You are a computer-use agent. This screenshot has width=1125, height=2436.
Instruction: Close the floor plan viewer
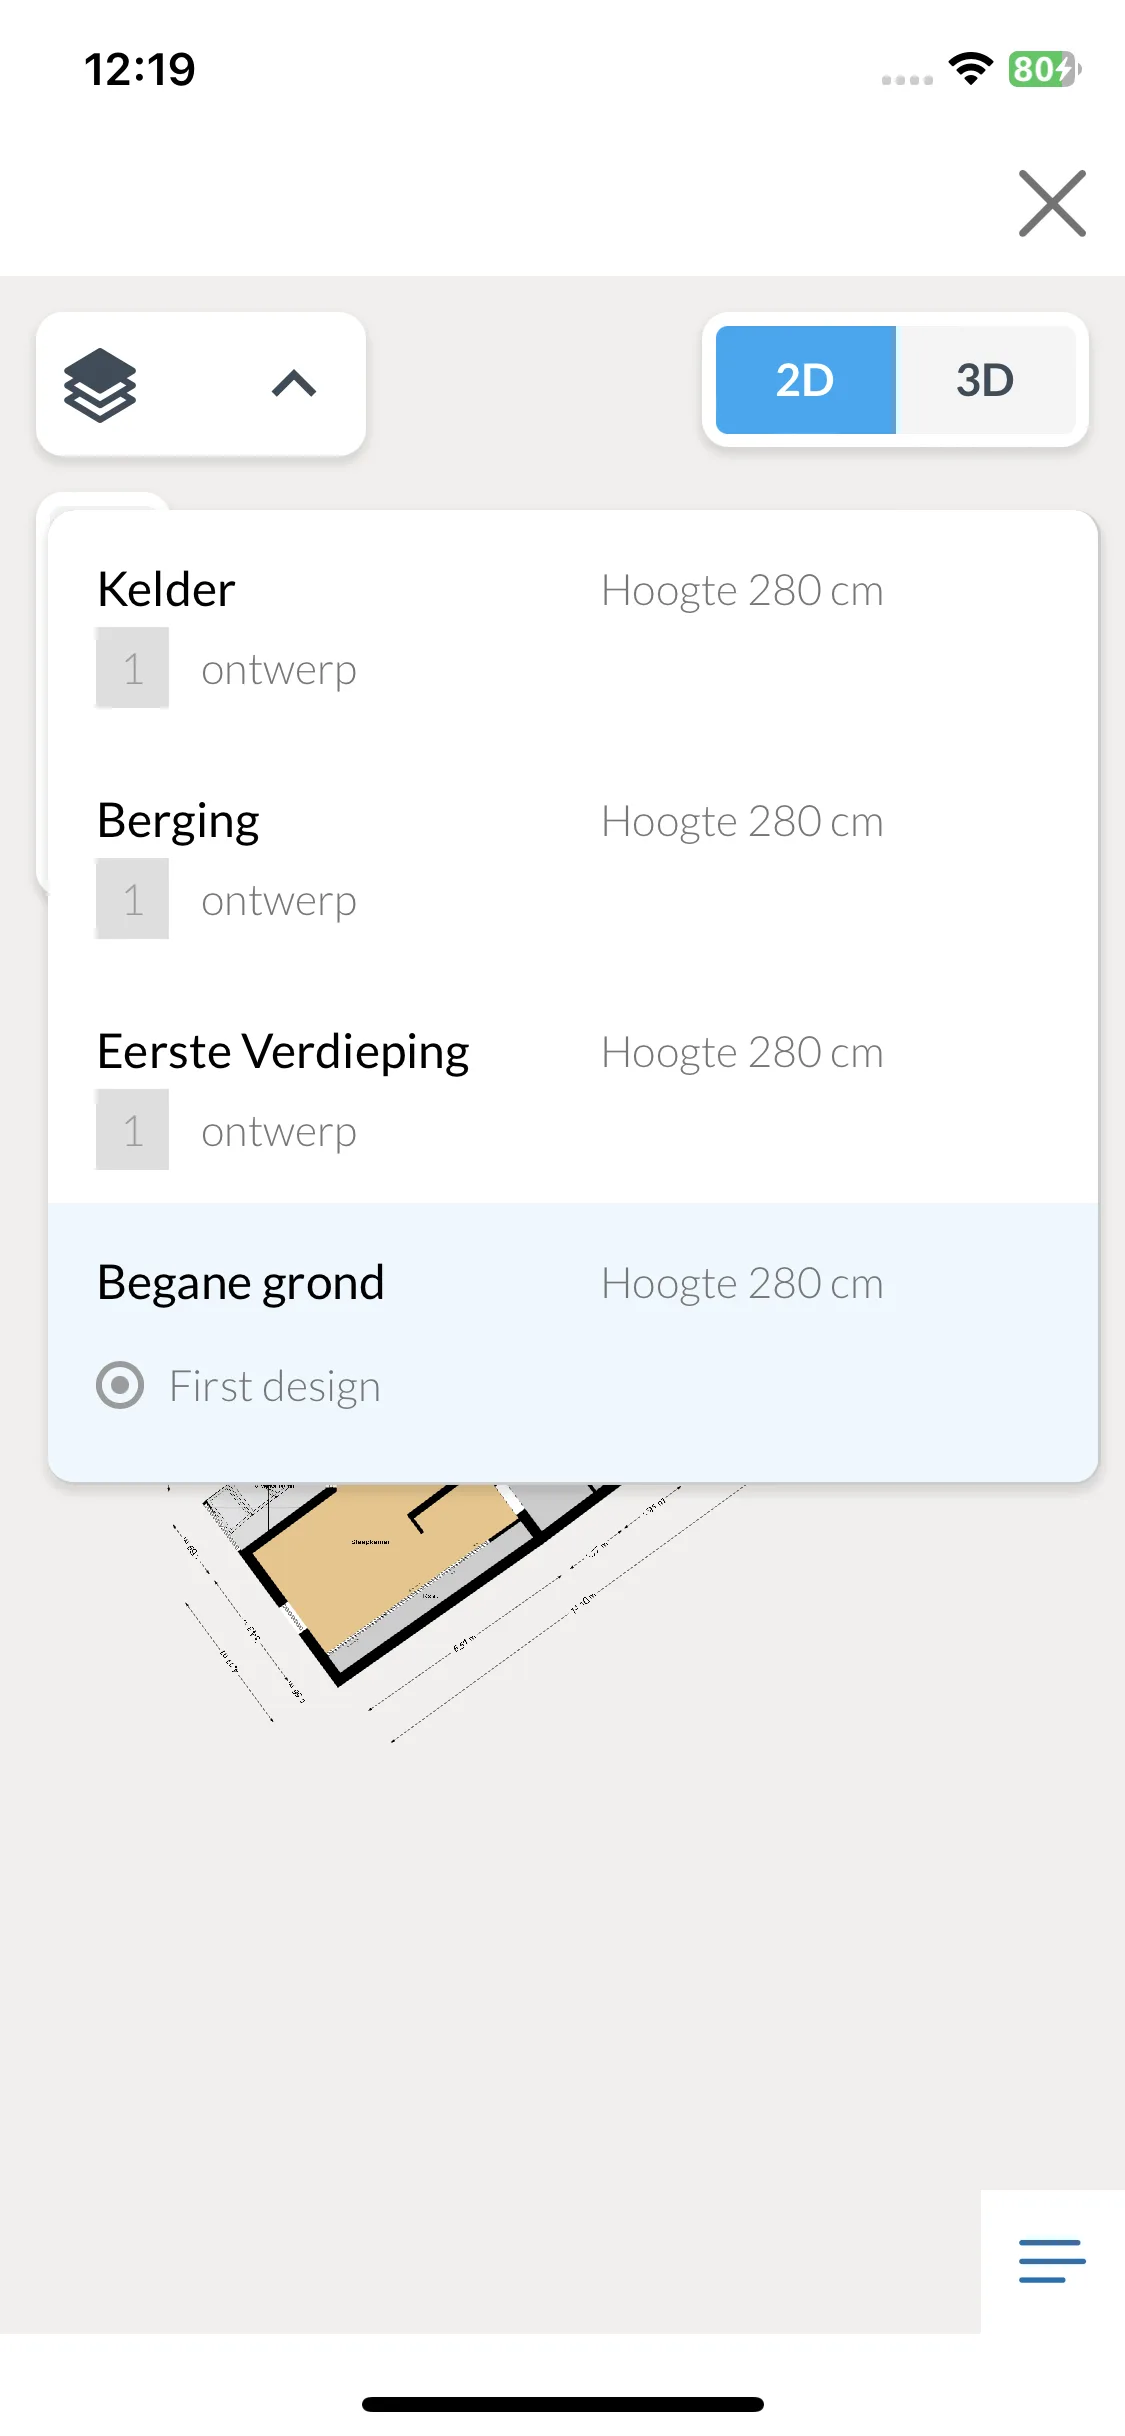pyautogui.click(x=1052, y=203)
